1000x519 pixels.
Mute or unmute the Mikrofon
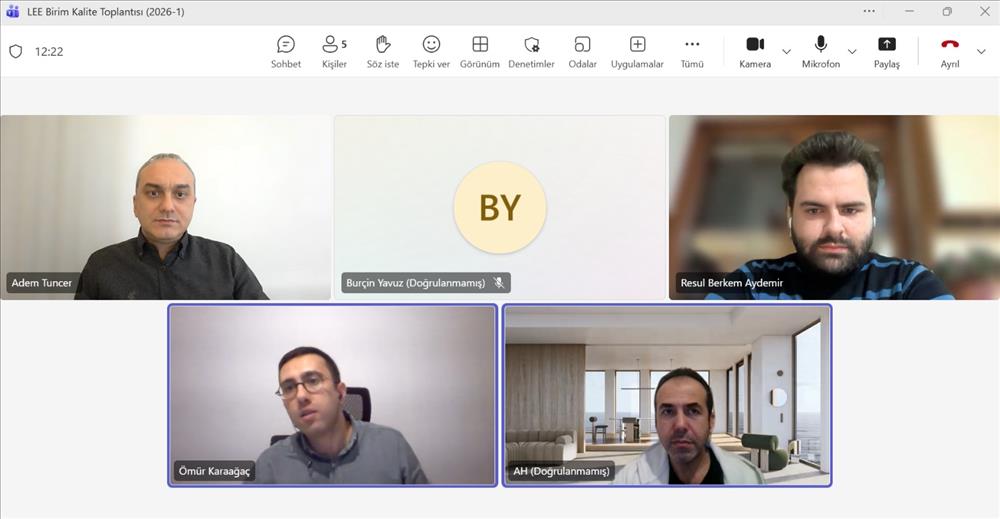[x=820, y=51]
